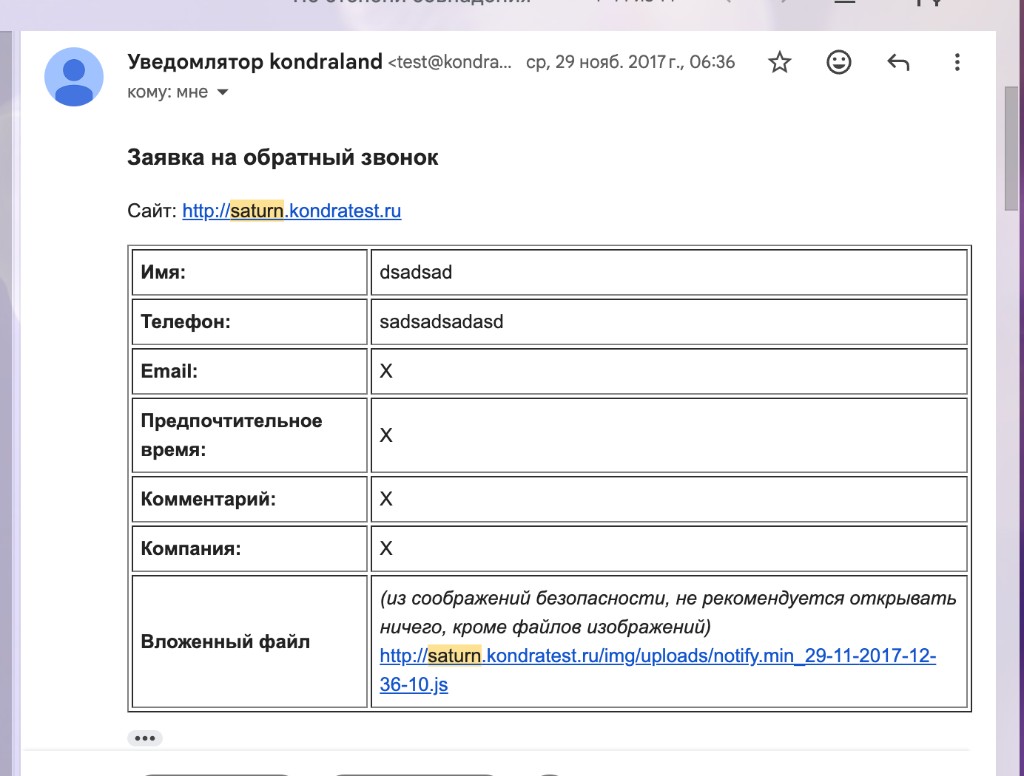
Task: Reply using the curved arrow icon
Action: pos(898,61)
